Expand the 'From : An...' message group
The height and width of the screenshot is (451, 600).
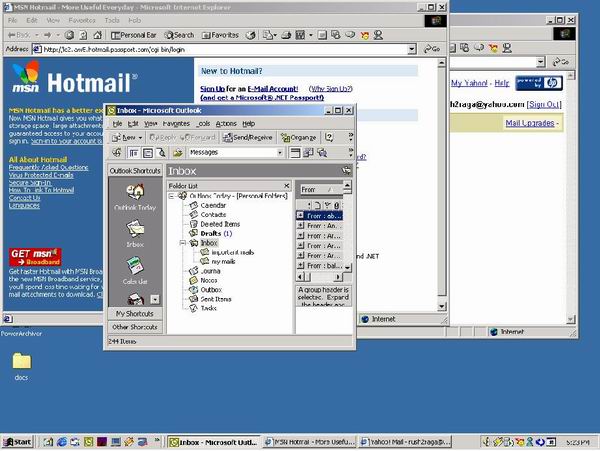coord(300,225)
